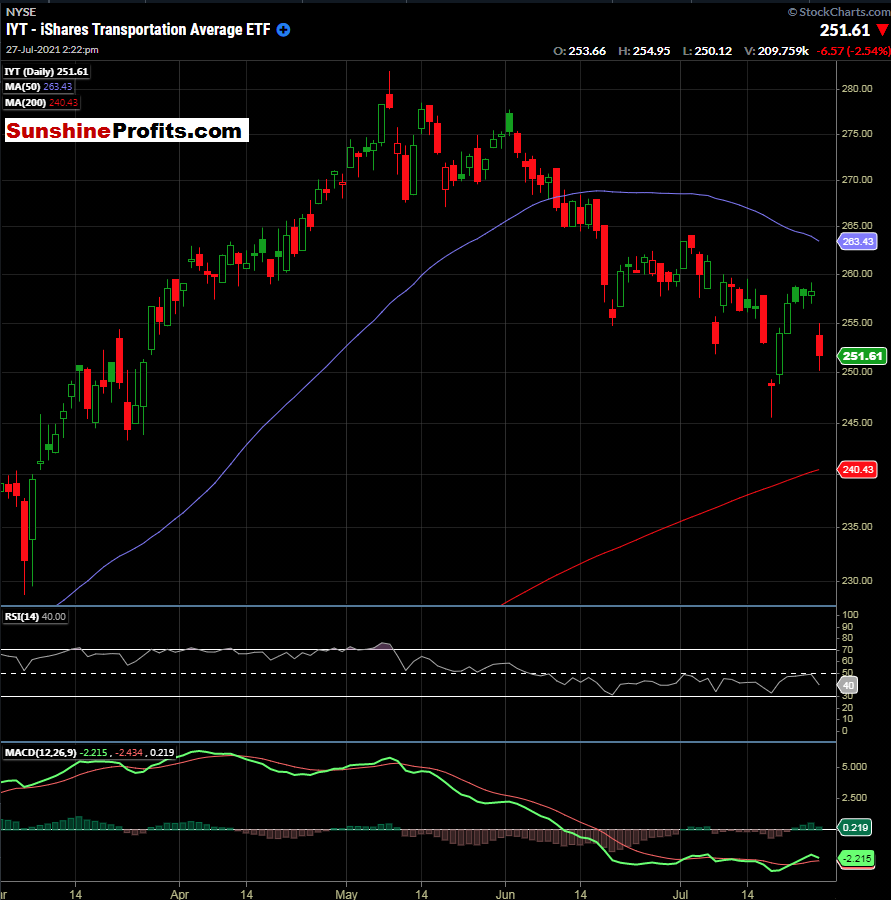Viewport: 893px width, 900px height.
Task: Click the SunshineProfits.com logo
Action: 127,130
